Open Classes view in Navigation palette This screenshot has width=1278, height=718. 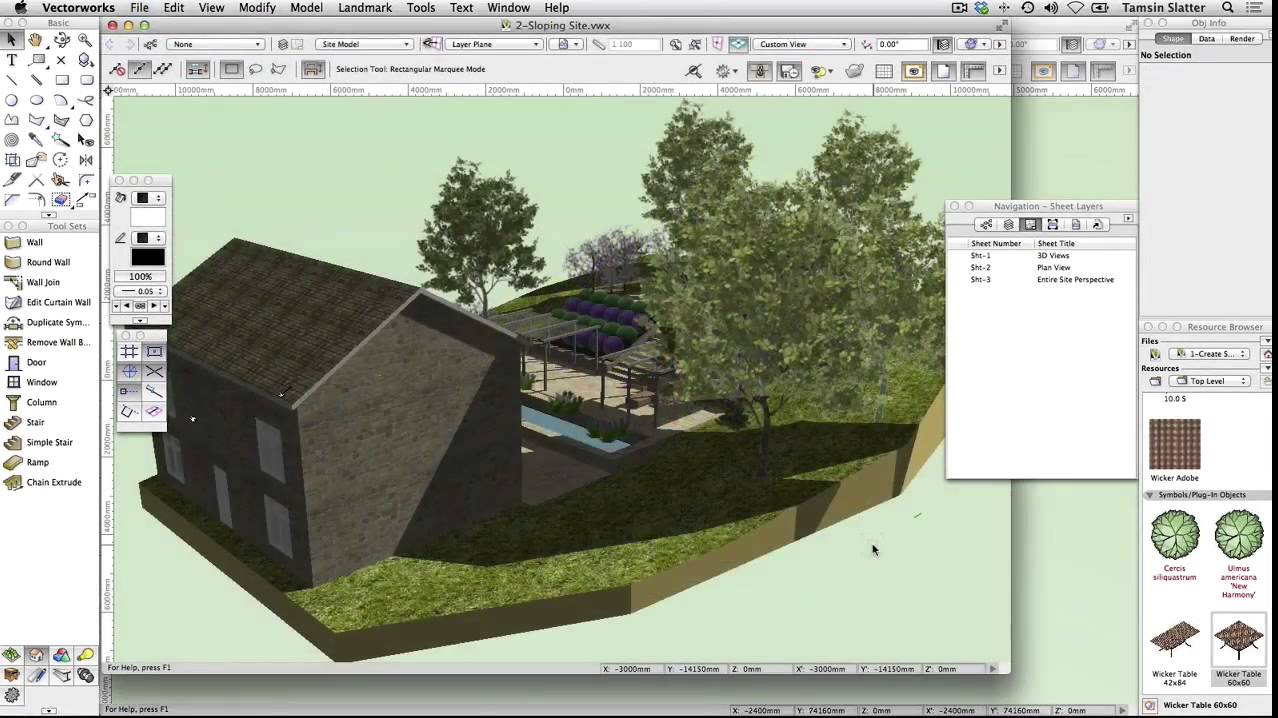(x=986, y=224)
